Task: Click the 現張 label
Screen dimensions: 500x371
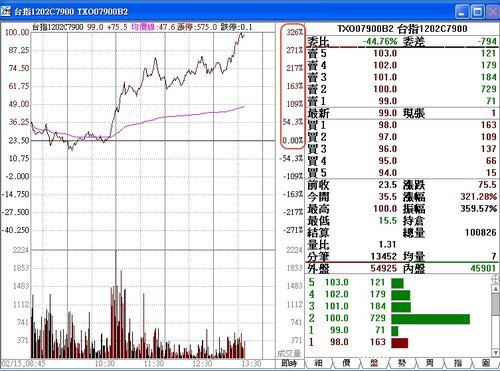Action: click(x=414, y=113)
